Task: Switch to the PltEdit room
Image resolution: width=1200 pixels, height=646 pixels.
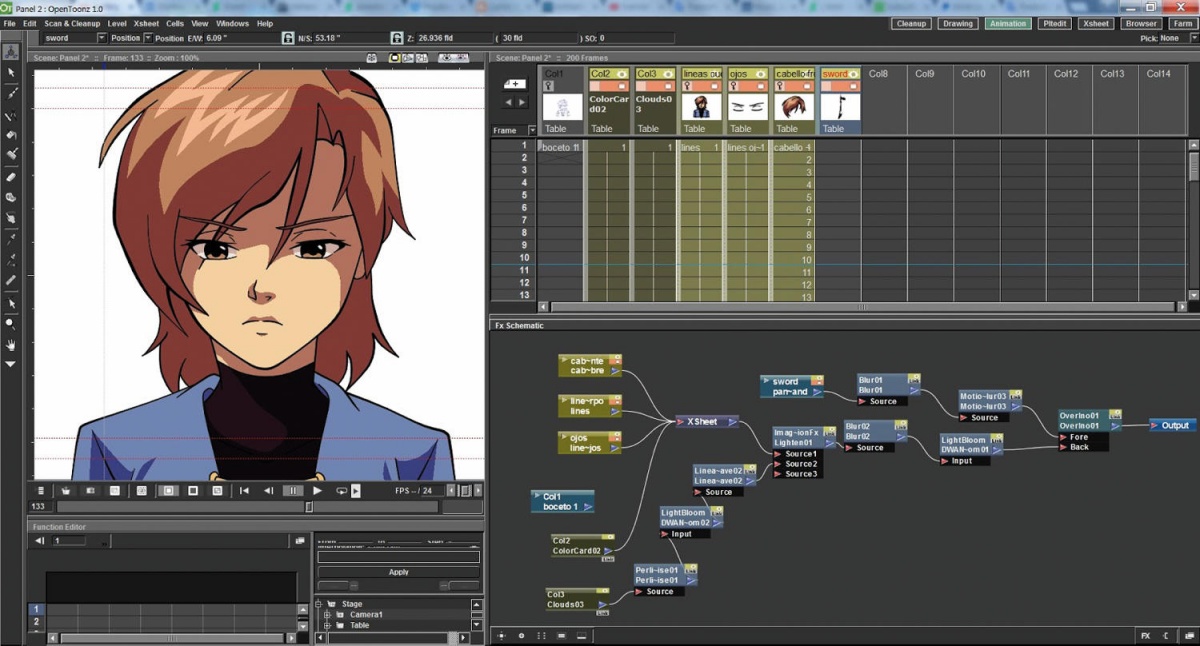Action: [1056, 23]
